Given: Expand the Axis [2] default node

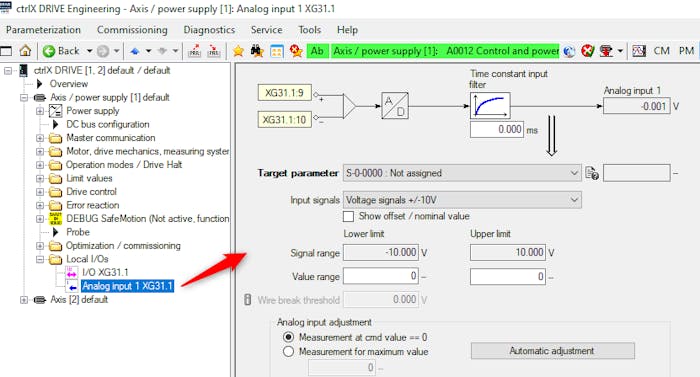Looking at the screenshot, I should [24, 300].
